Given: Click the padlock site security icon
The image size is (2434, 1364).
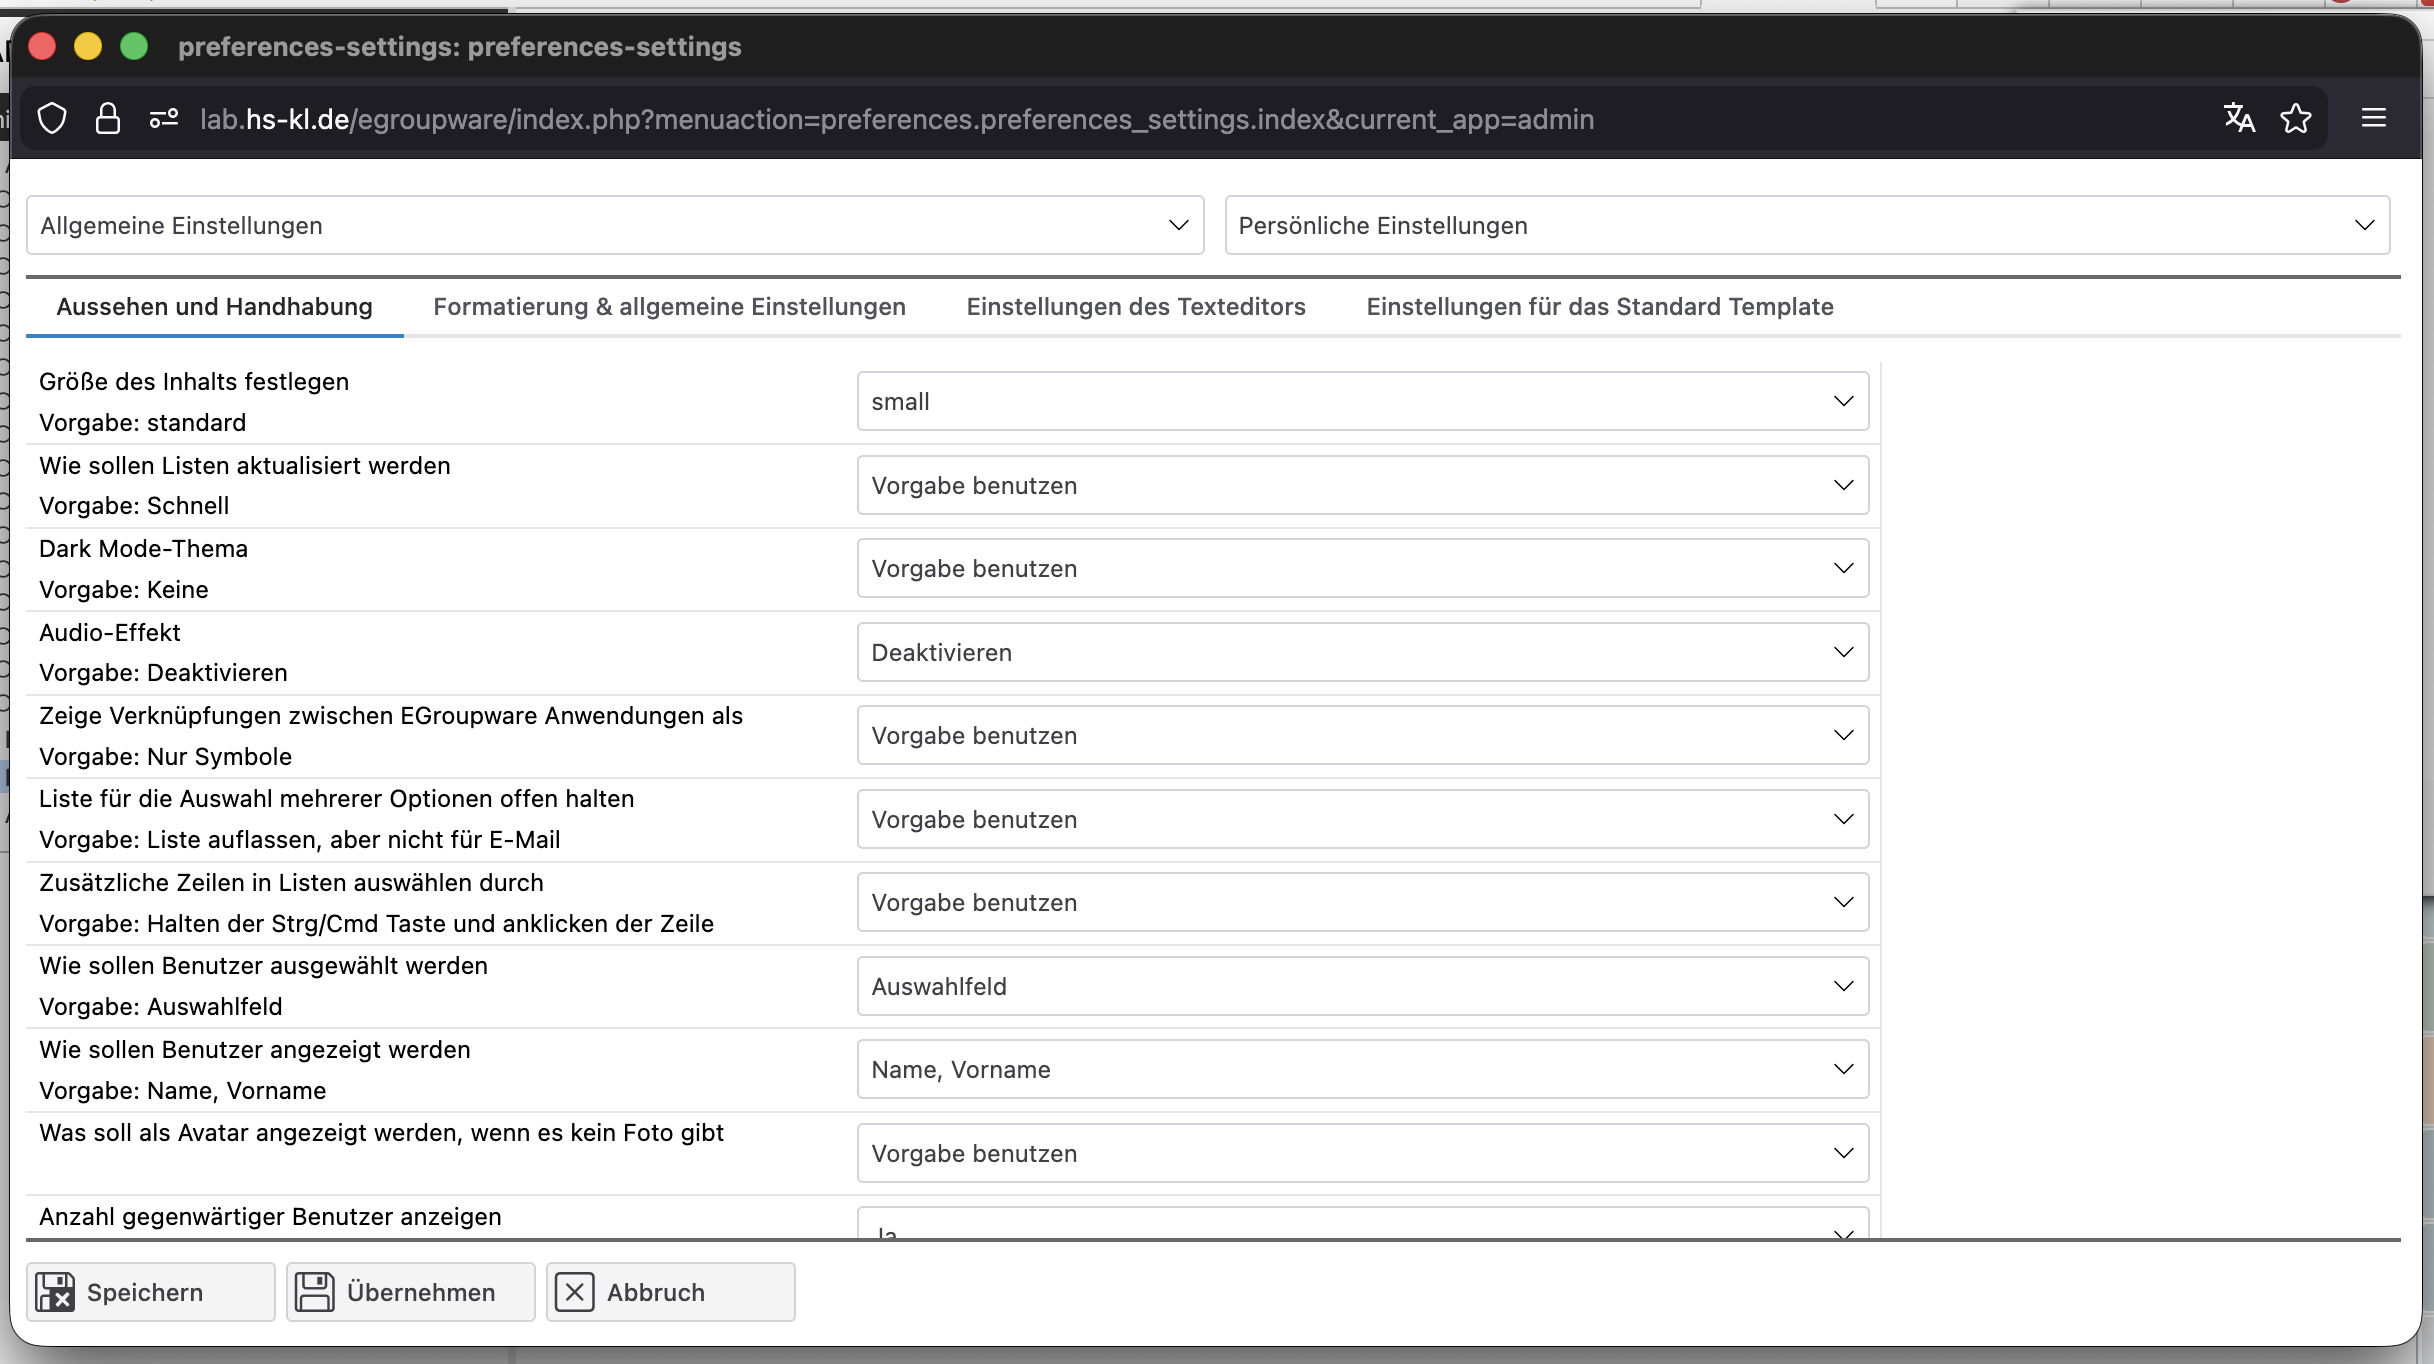Looking at the screenshot, I should pyautogui.click(x=108, y=119).
